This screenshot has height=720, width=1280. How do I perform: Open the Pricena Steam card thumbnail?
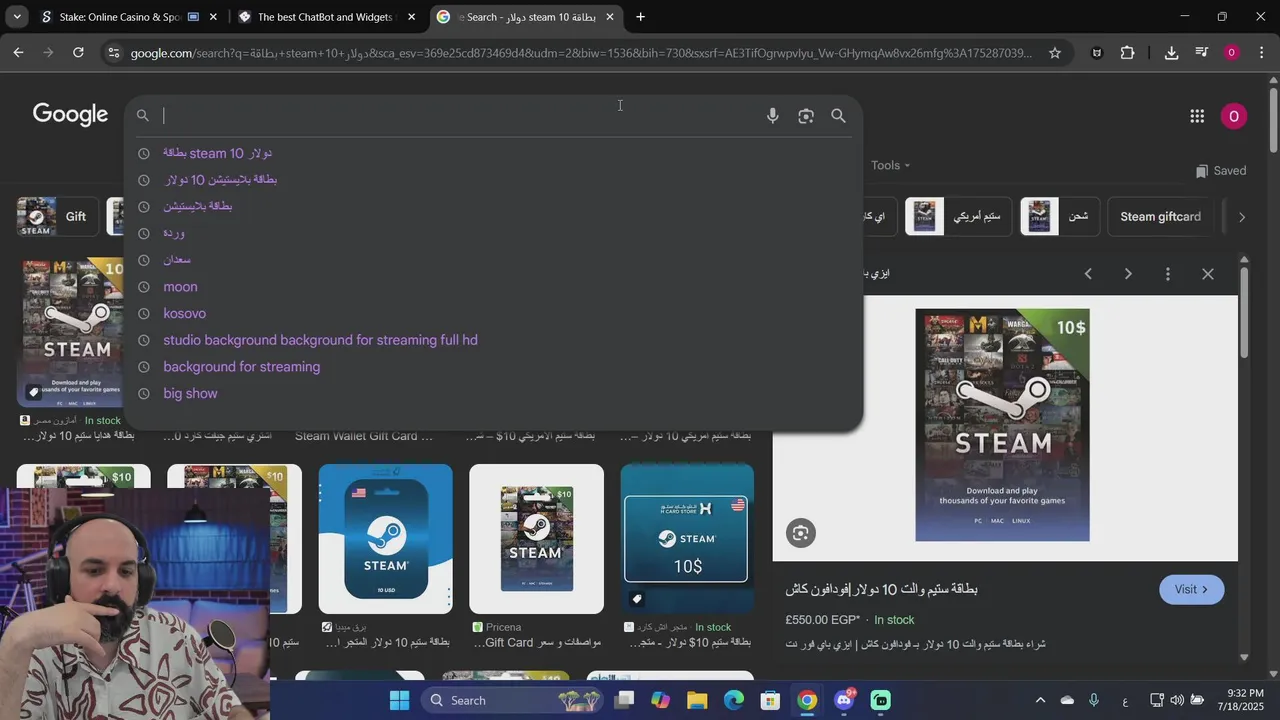point(537,539)
